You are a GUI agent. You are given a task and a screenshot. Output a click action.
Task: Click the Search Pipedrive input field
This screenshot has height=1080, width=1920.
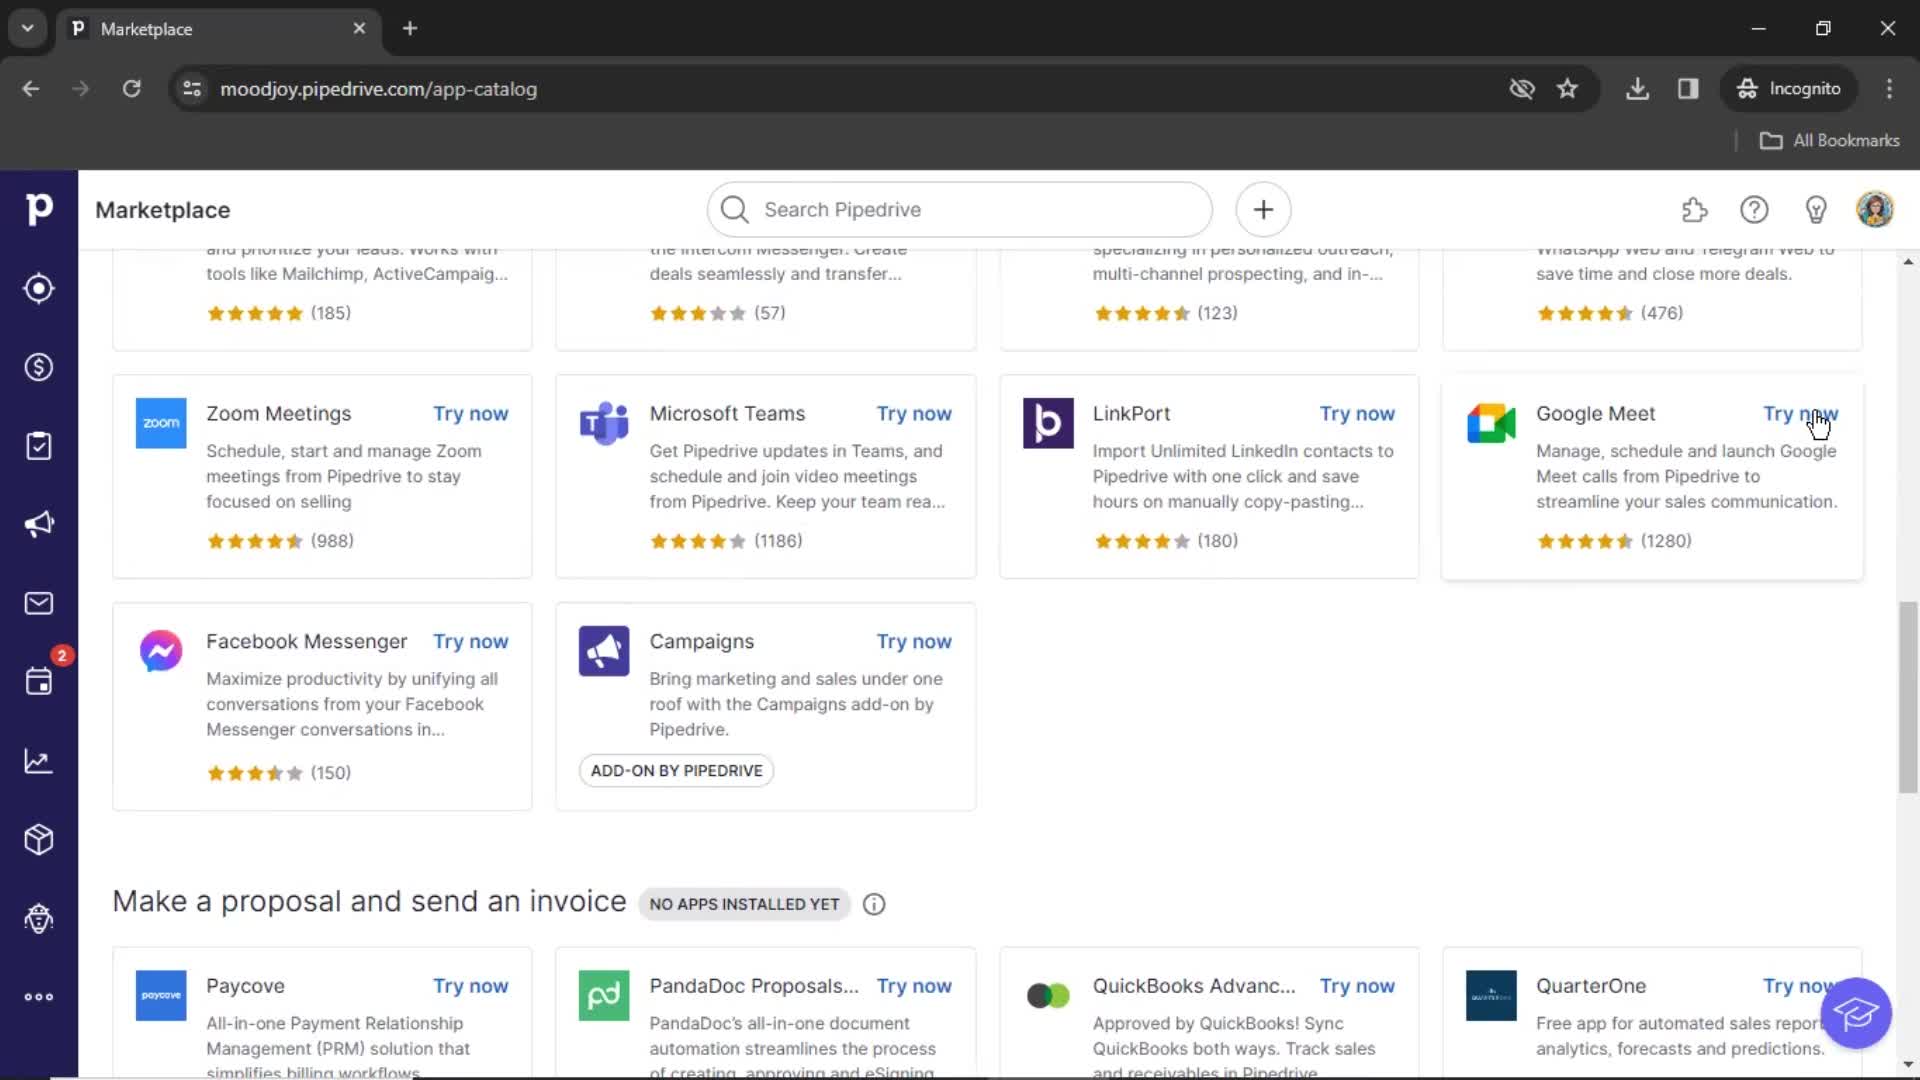click(x=960, y=210)
